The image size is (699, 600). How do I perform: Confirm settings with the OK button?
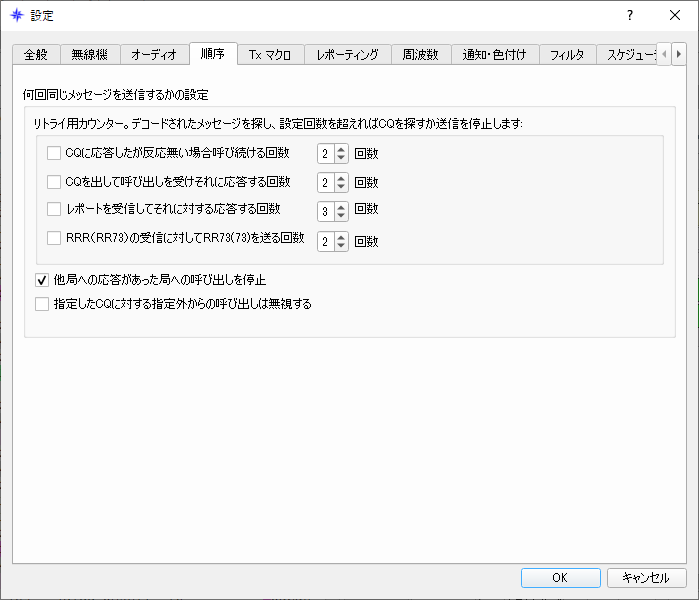click(x=560, y=578)
